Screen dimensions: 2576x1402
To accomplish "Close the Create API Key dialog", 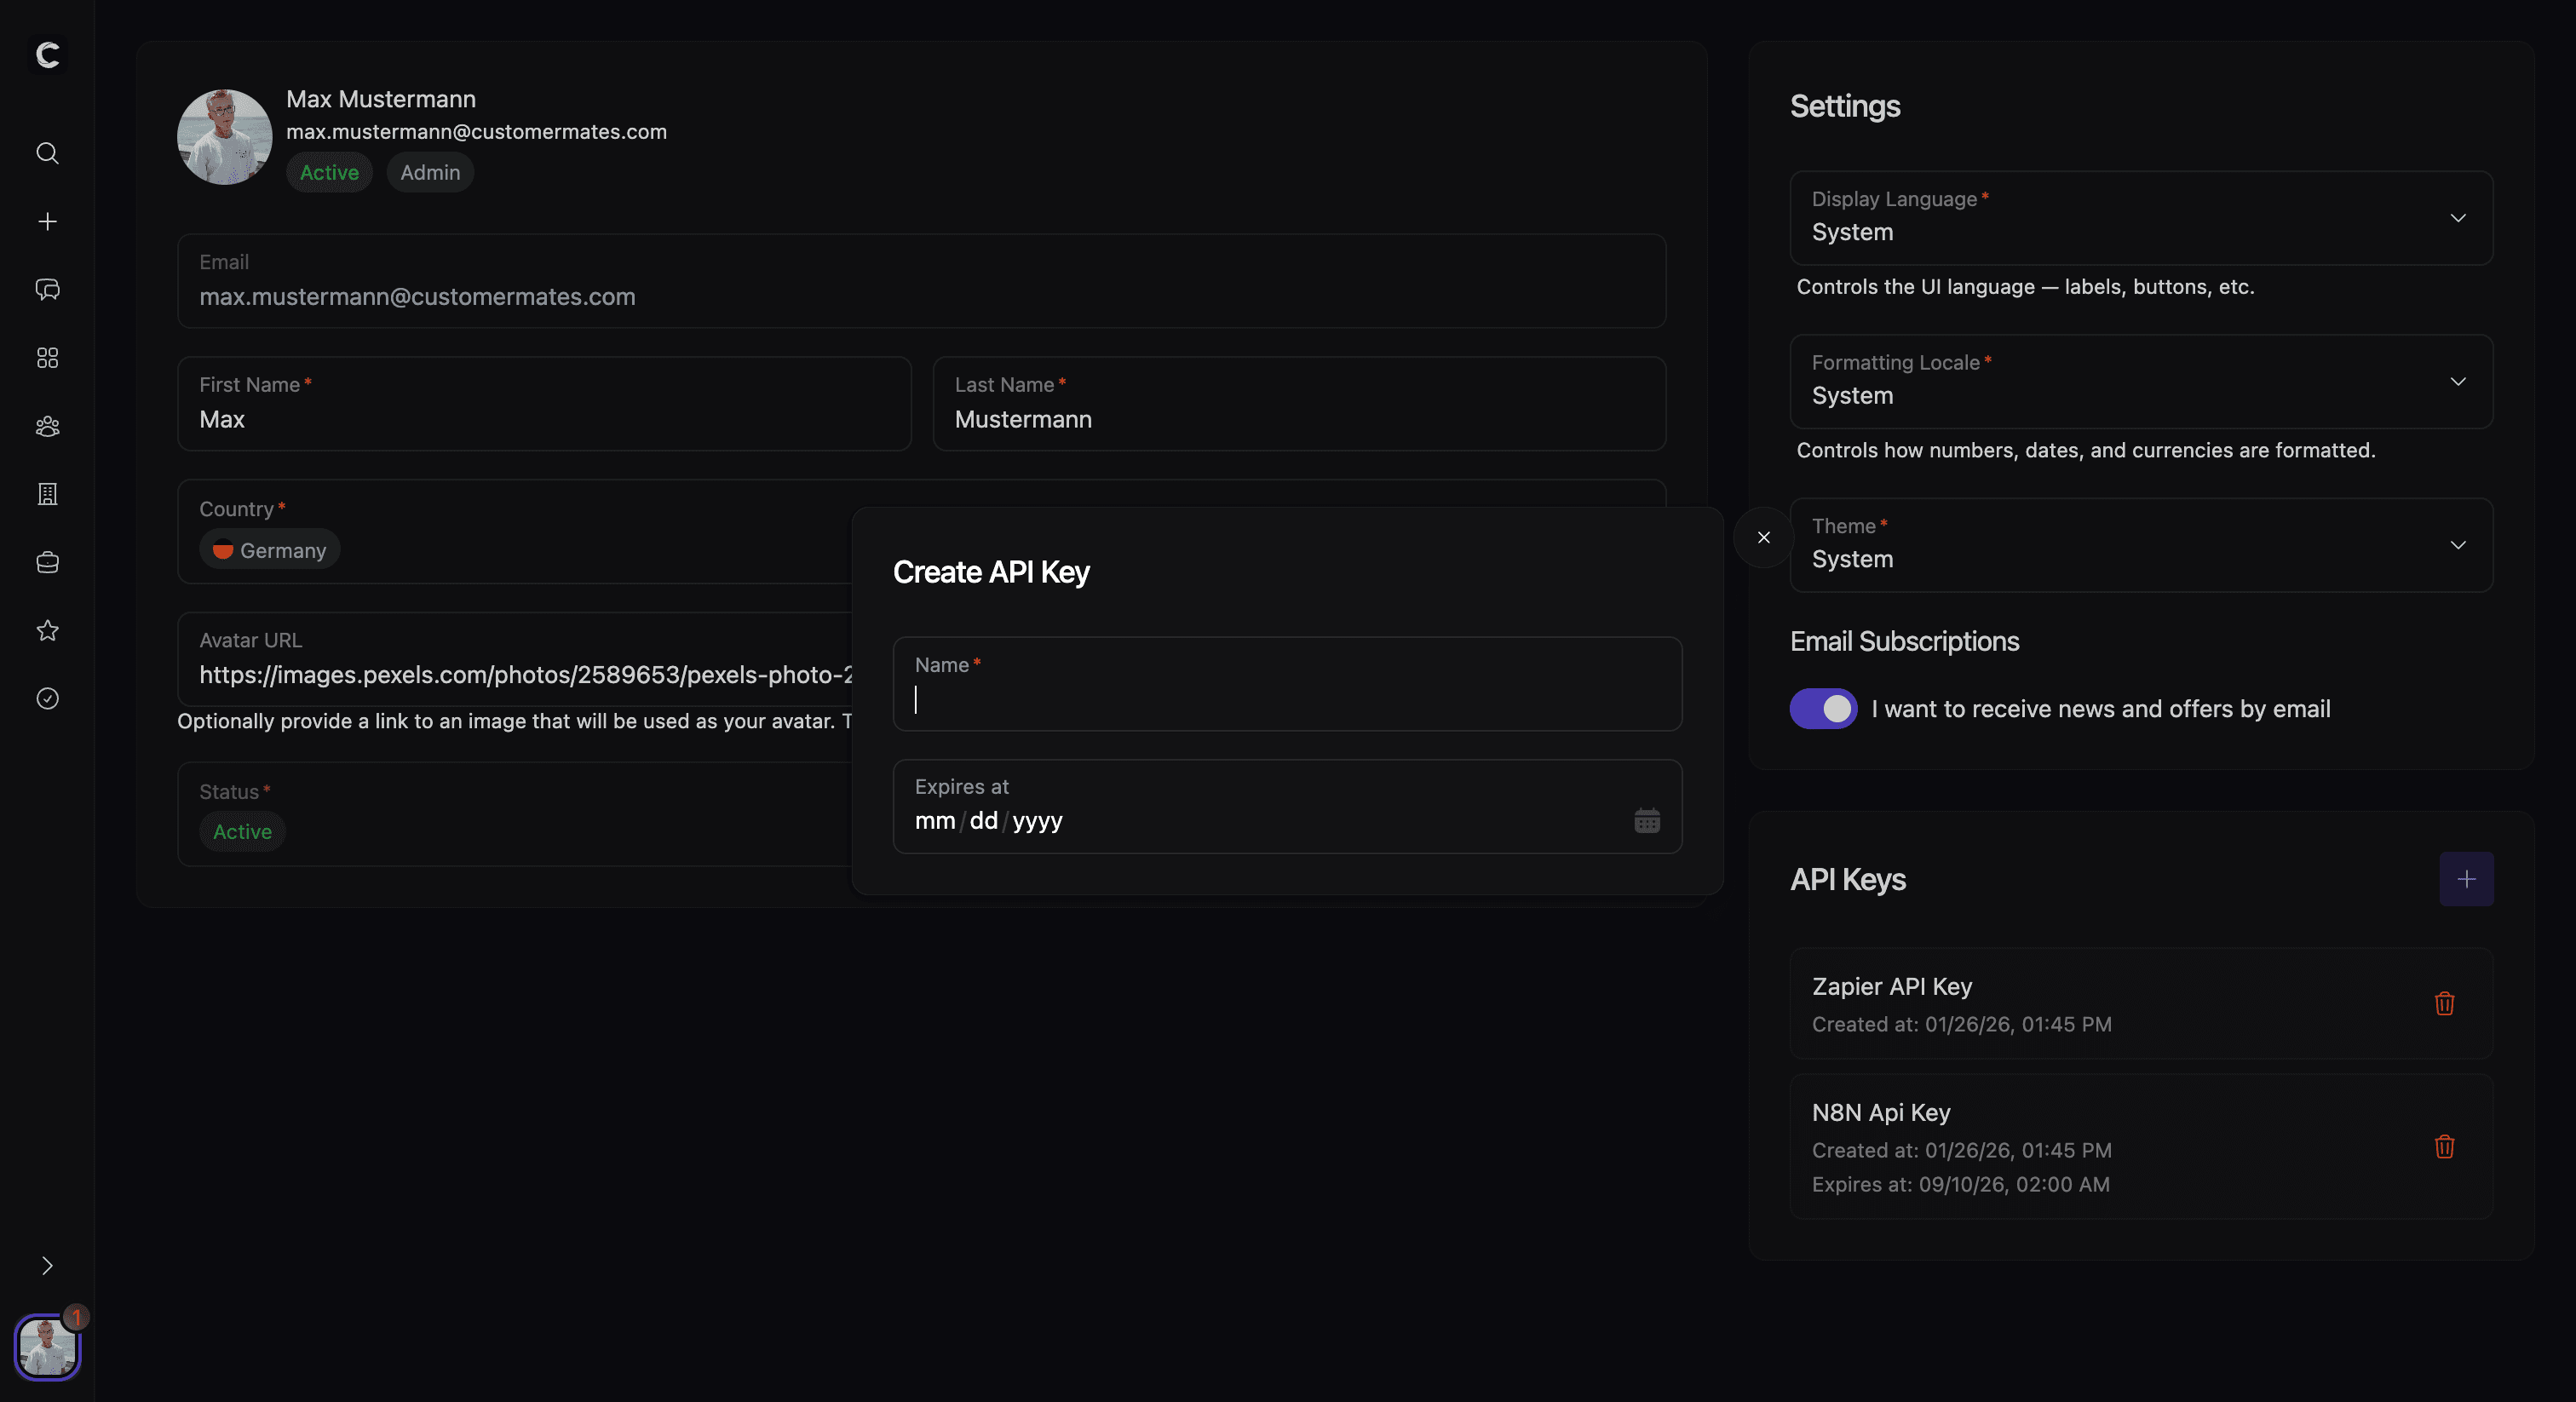I will pyautogui.click(x=1763, y=537).
